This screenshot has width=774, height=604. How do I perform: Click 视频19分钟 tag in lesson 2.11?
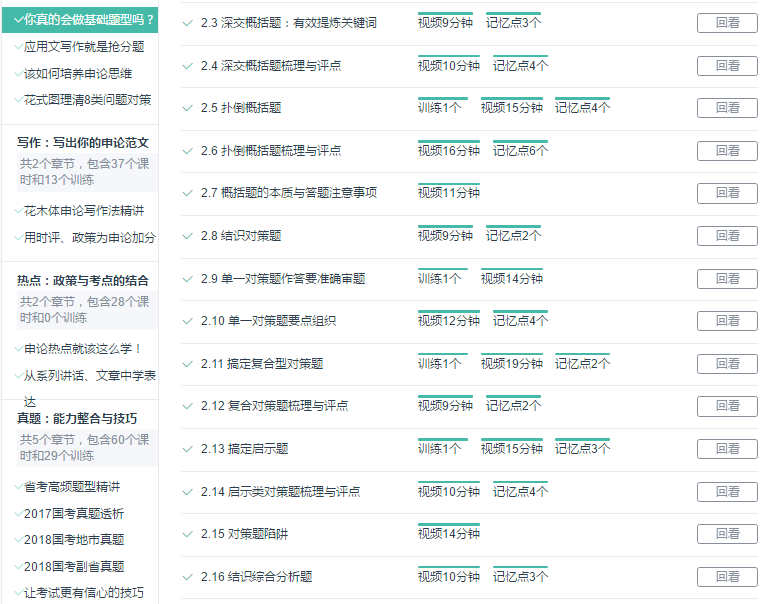[512, 363]
